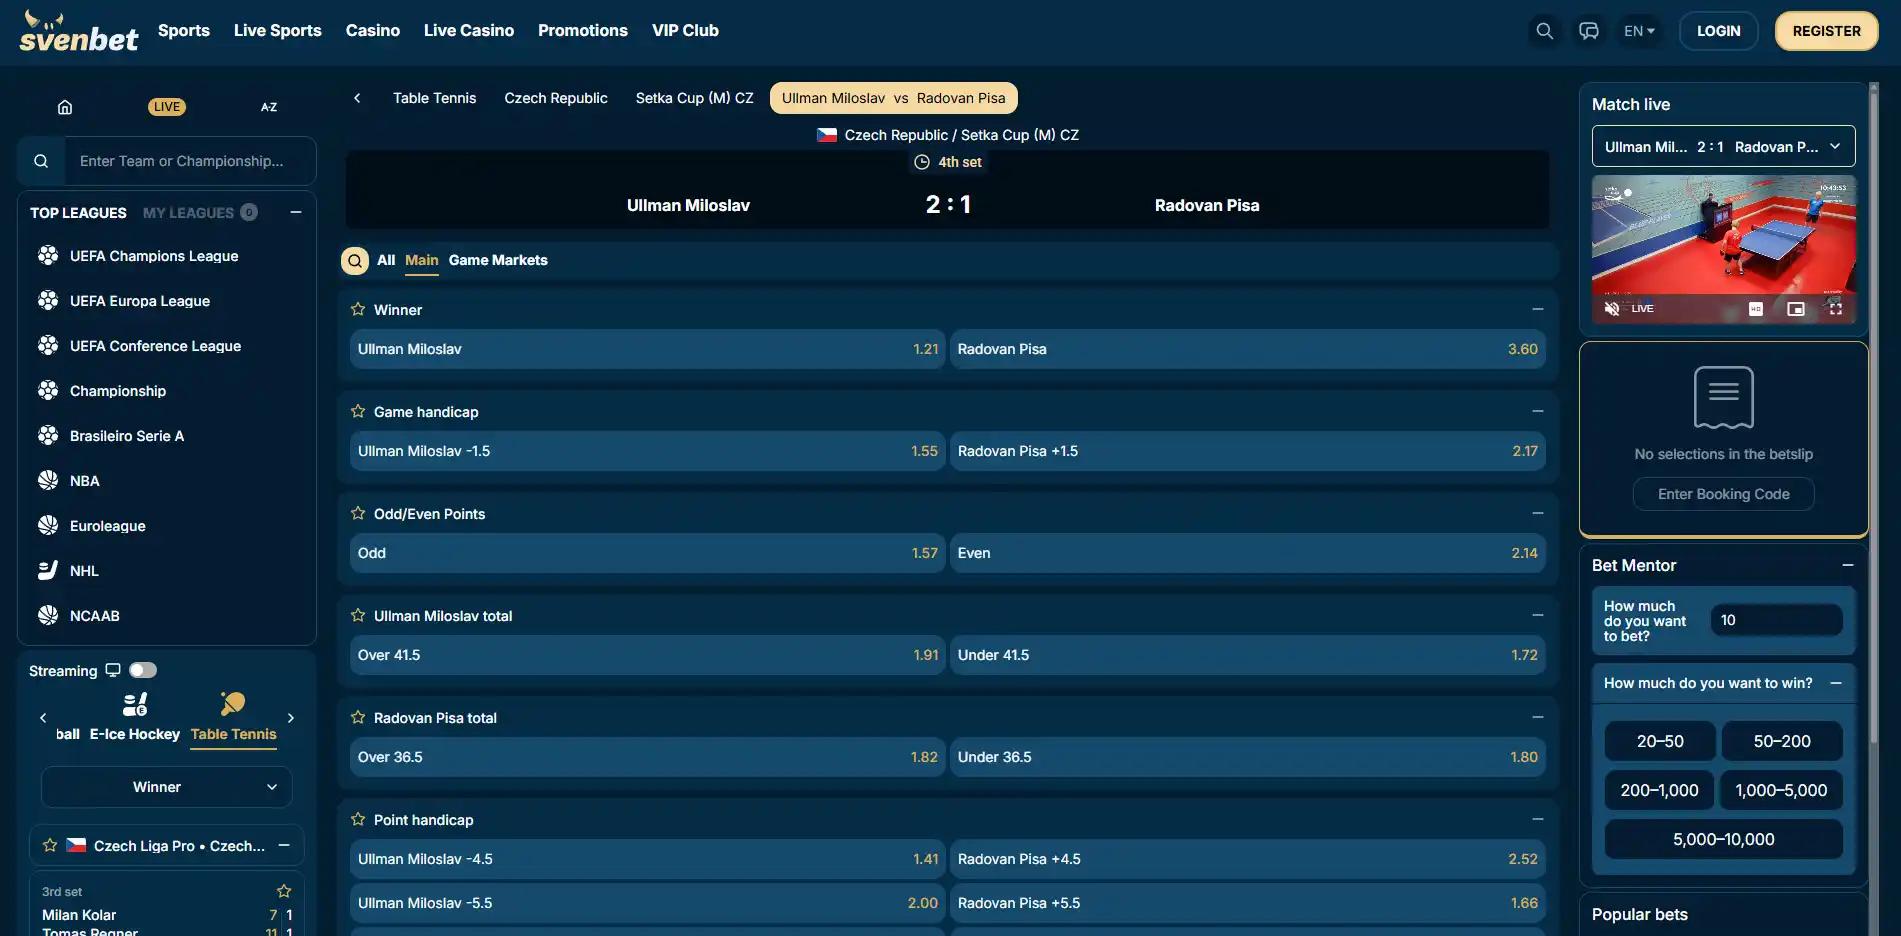Screen dimensions: 1901x936
Task: Select the 5,000–10,000 win range
Action: pos(1724,839)
